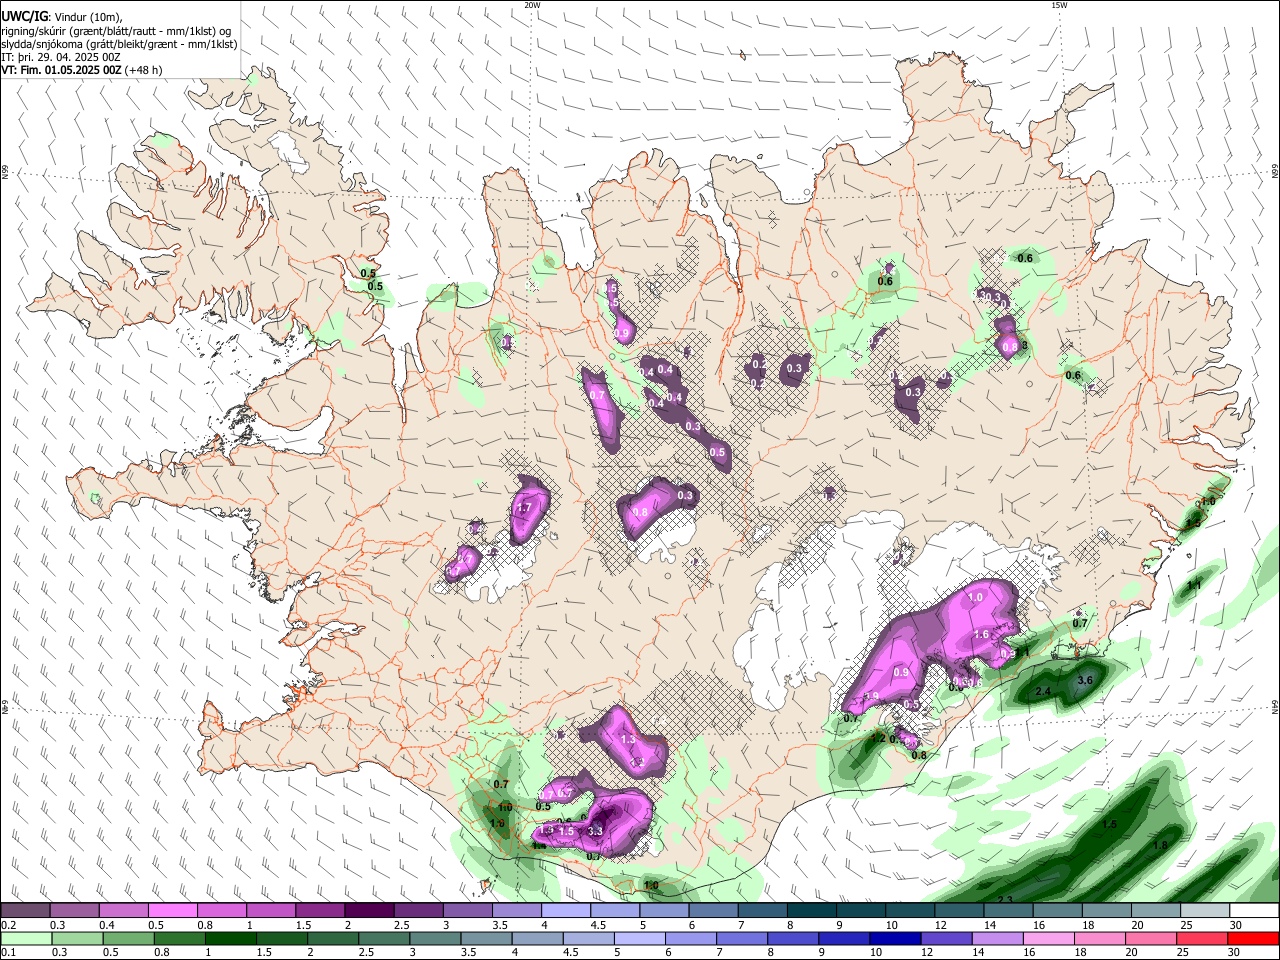Click the initial time line 'IT: þri. 29. 04. 2025 00Z'
The width and height of the screenshot is (1280, 960).
[61, 57]
